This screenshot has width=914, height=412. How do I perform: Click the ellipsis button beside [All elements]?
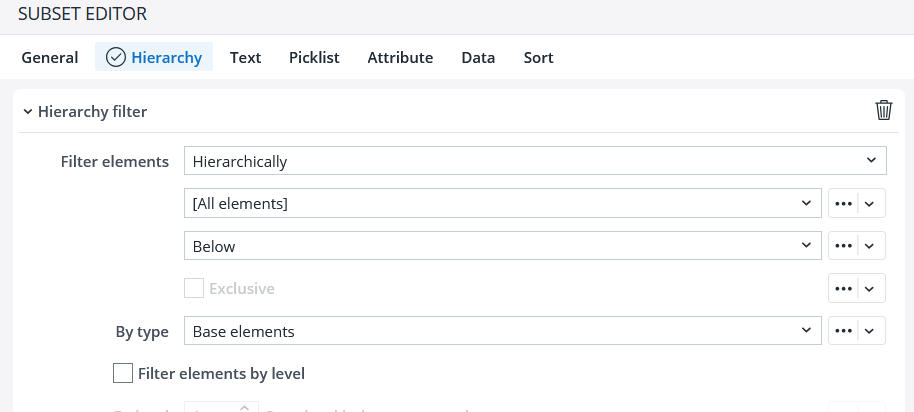843,204
